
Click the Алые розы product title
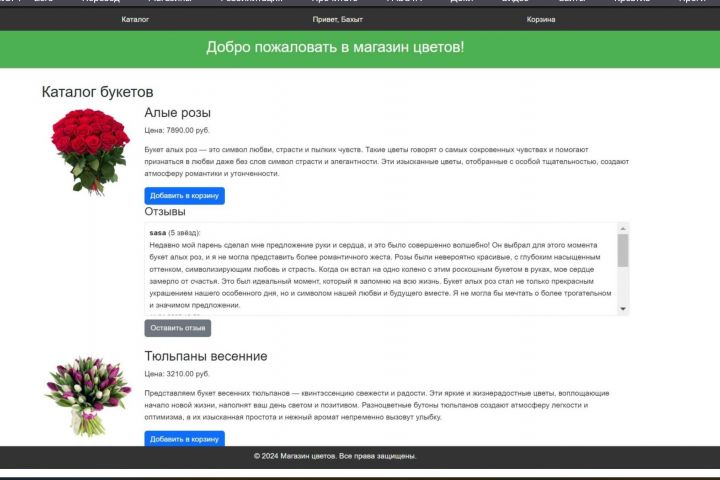178,113
